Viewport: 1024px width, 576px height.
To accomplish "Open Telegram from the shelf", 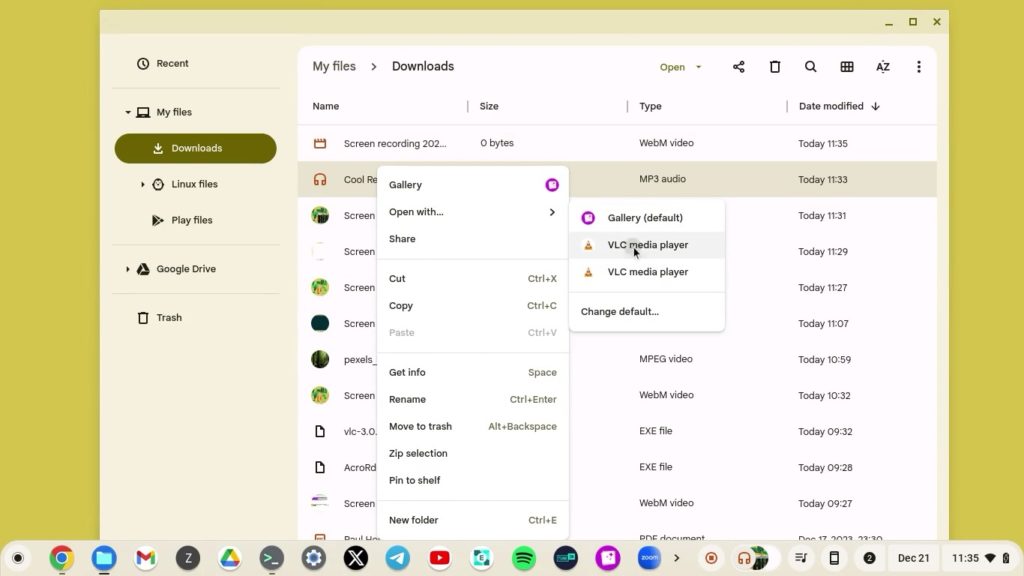I will coord(398,558).
